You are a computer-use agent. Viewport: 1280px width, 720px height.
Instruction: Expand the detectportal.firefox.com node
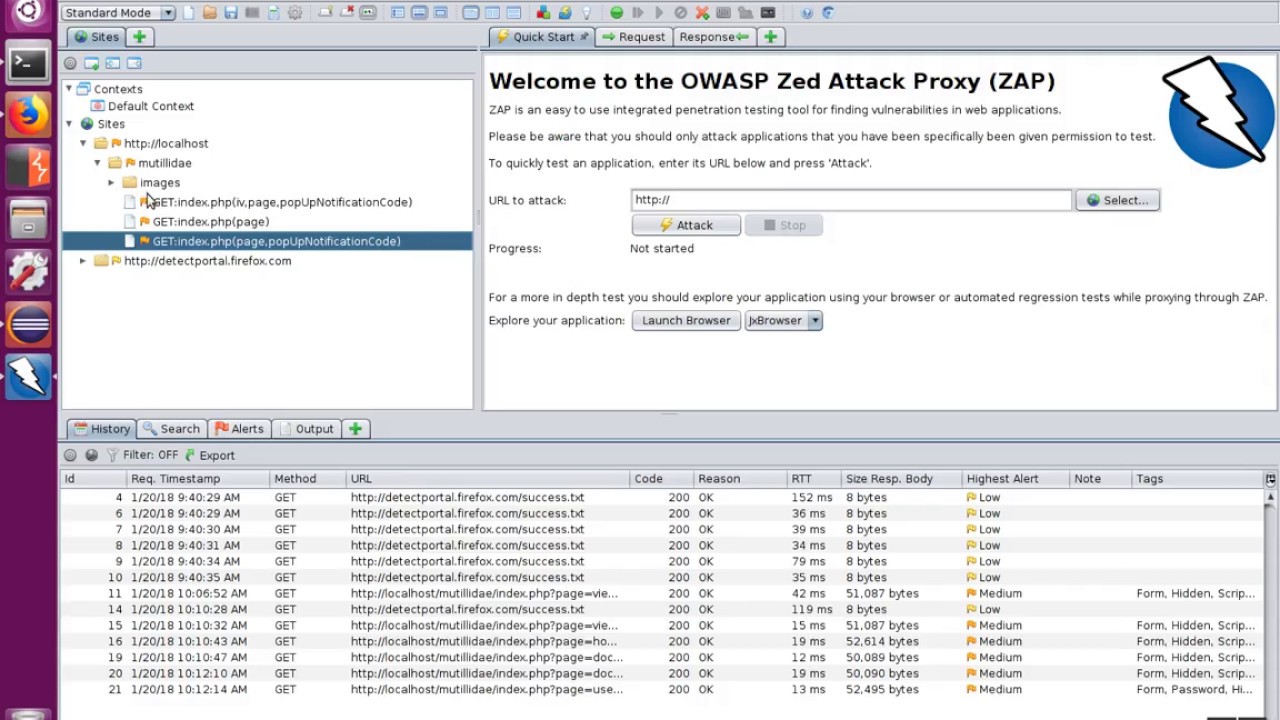click(x=83, y=260)
